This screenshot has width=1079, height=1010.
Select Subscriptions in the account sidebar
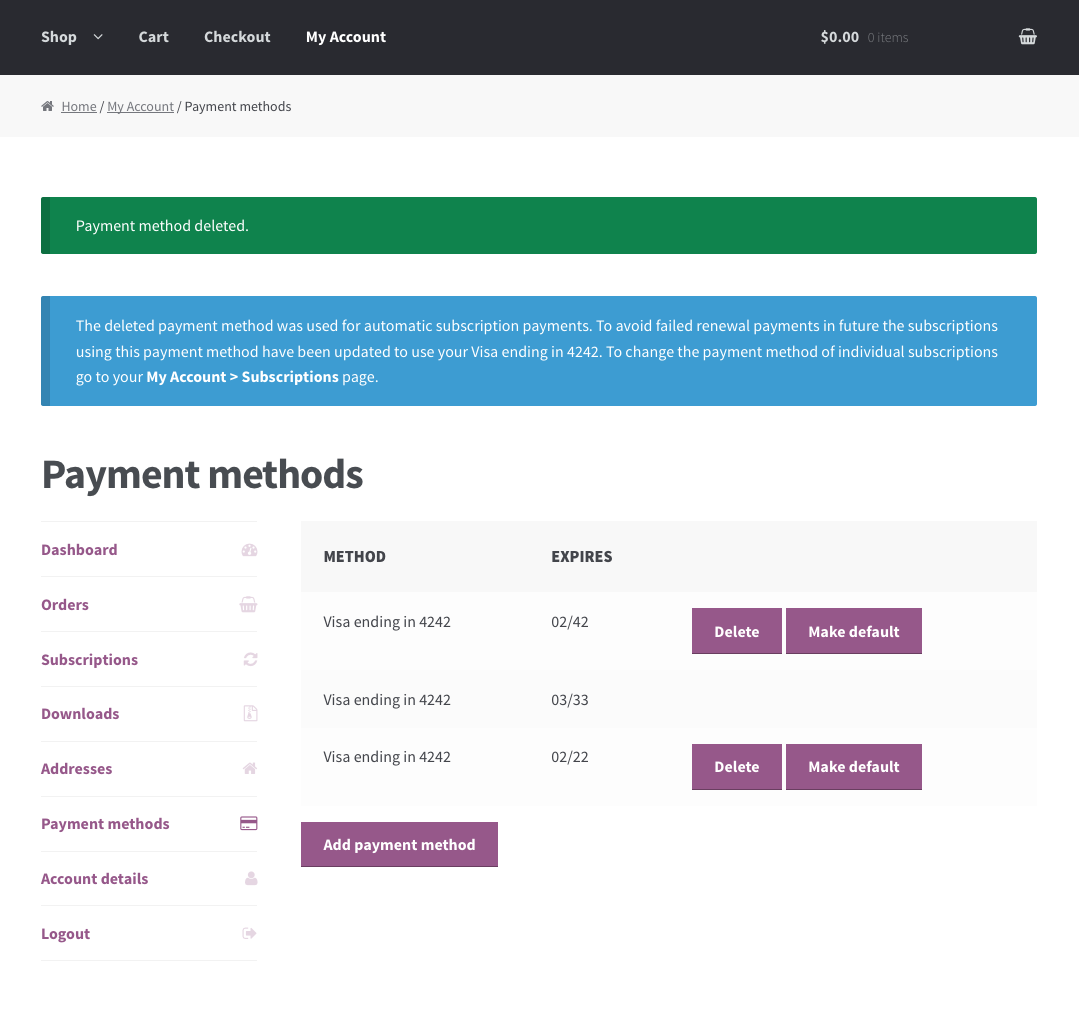coord(89,659)
